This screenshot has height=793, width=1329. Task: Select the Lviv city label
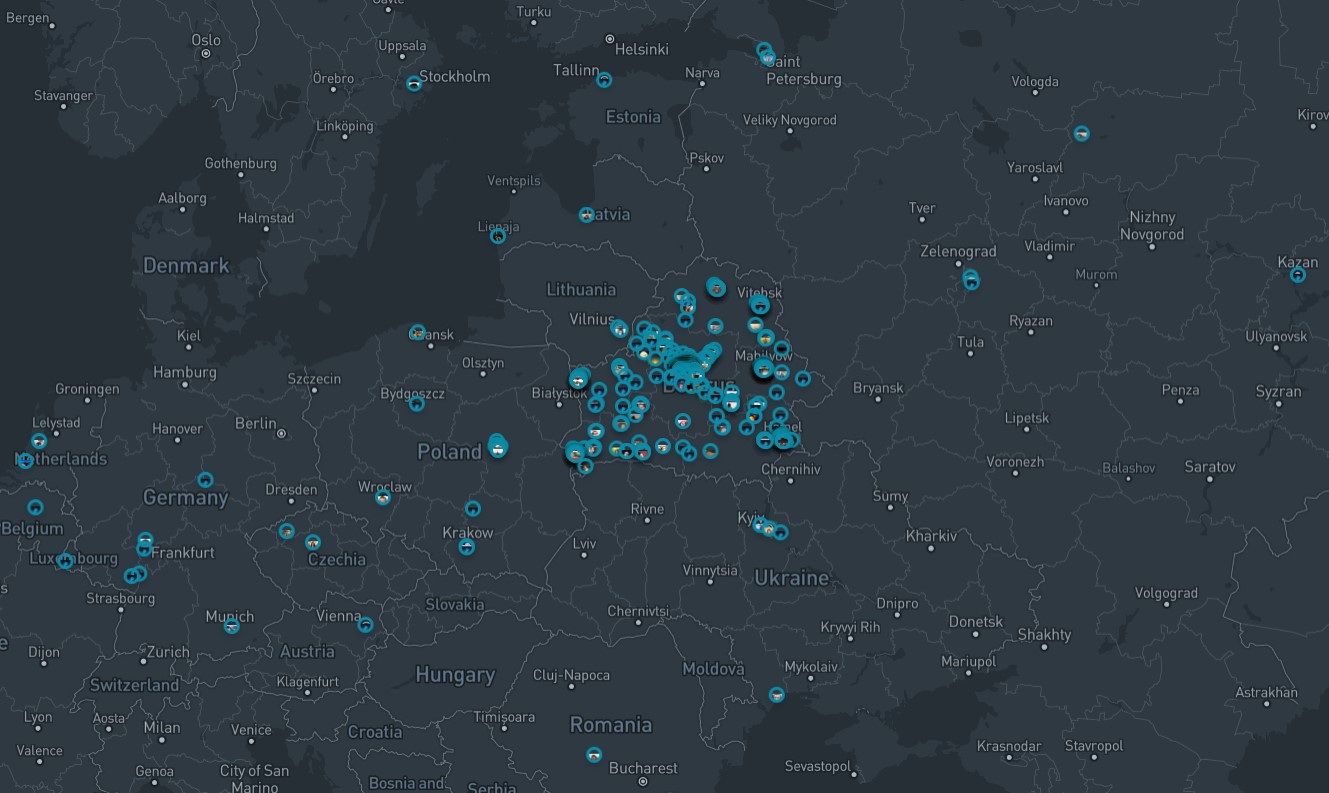pos(584,544)
